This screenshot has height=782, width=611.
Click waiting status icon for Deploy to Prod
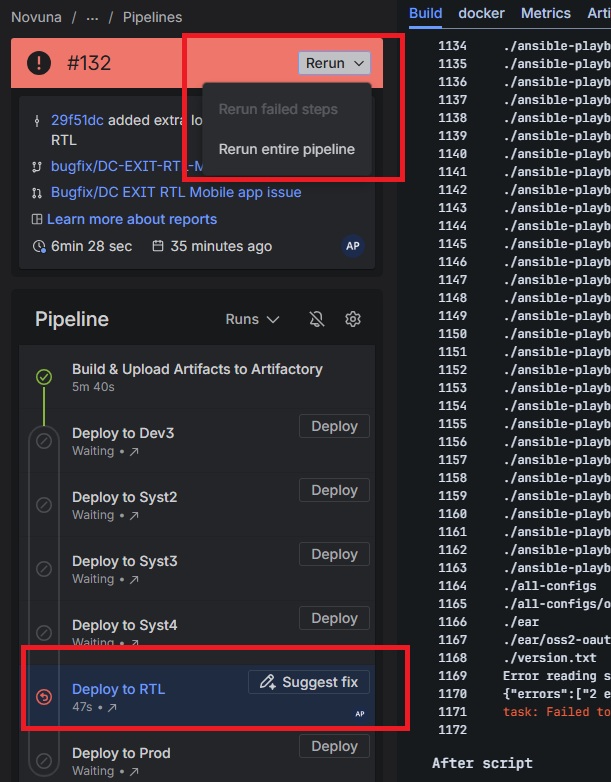click(44, 761)
